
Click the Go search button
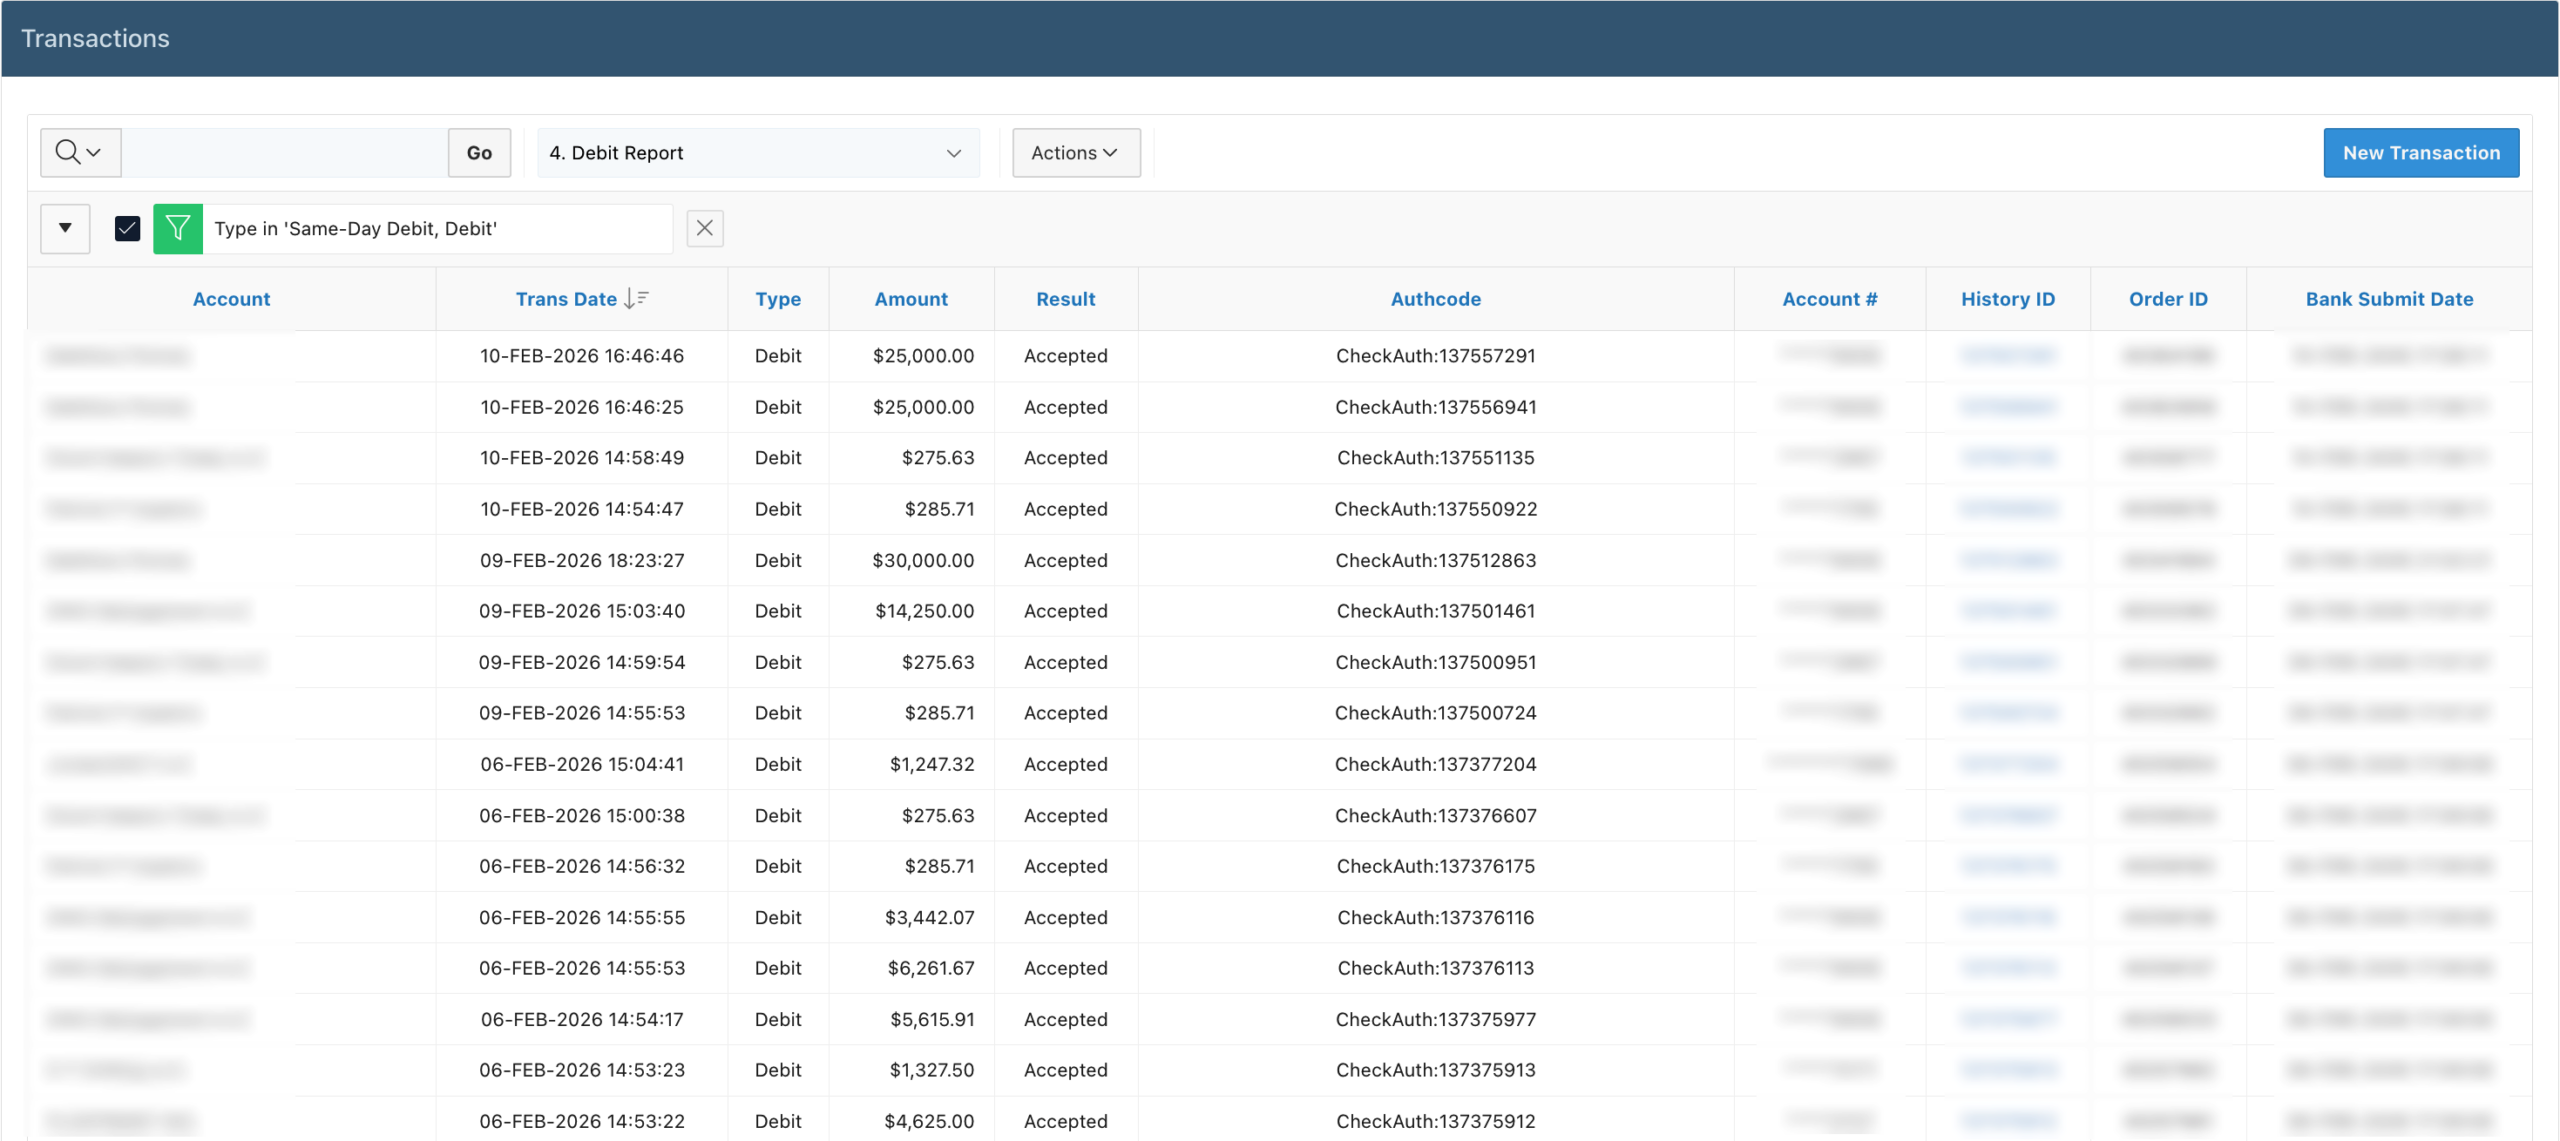pyautogui.click(x=479, y=153)
